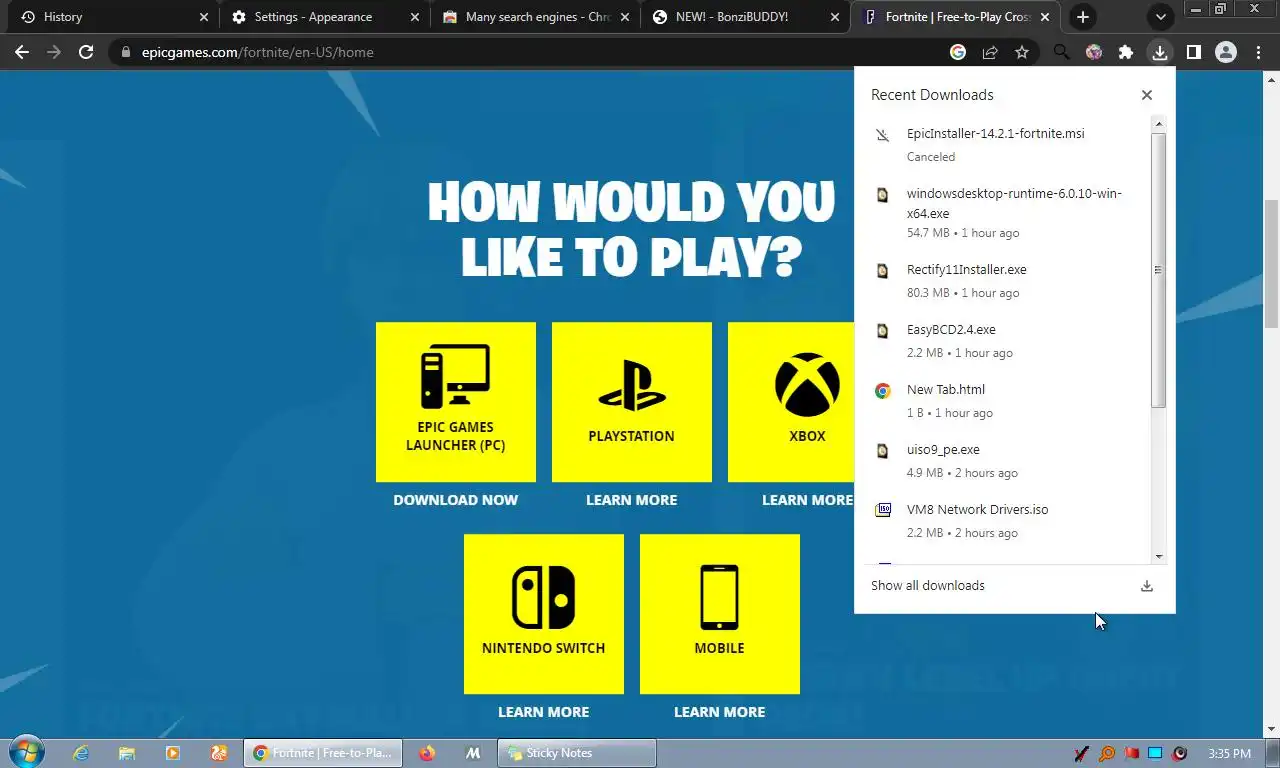Launch Firefox from the taskbar
Screen dimensions: 1280x768
(x=427, y=753)
